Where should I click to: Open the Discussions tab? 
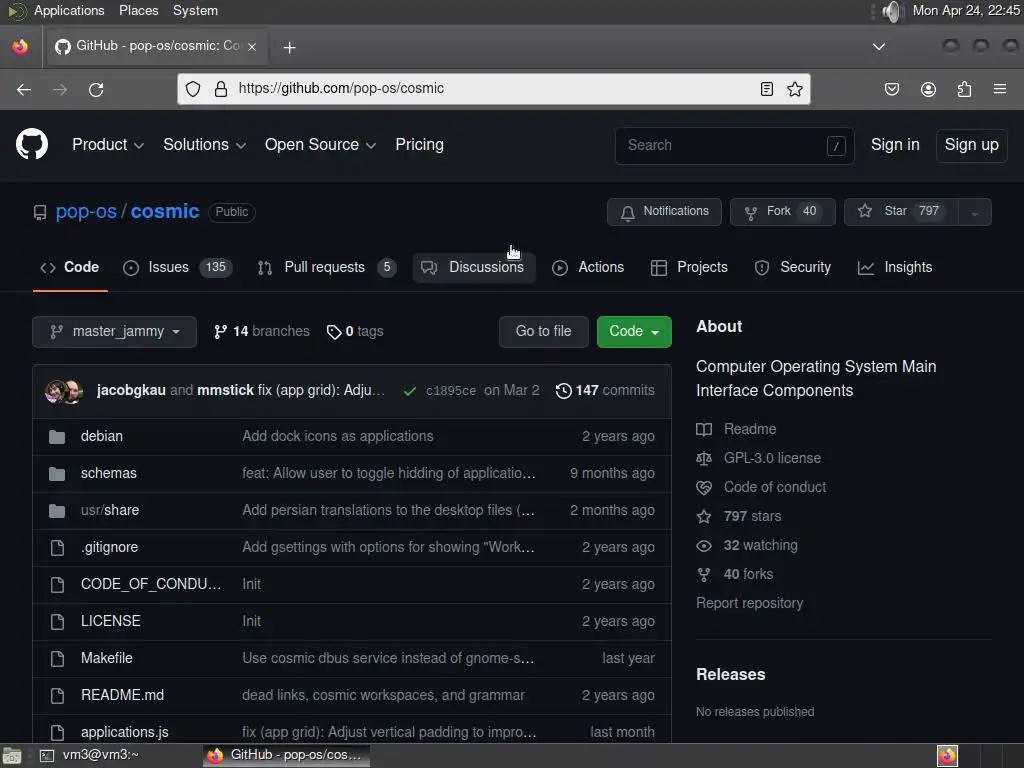[473, 268]
